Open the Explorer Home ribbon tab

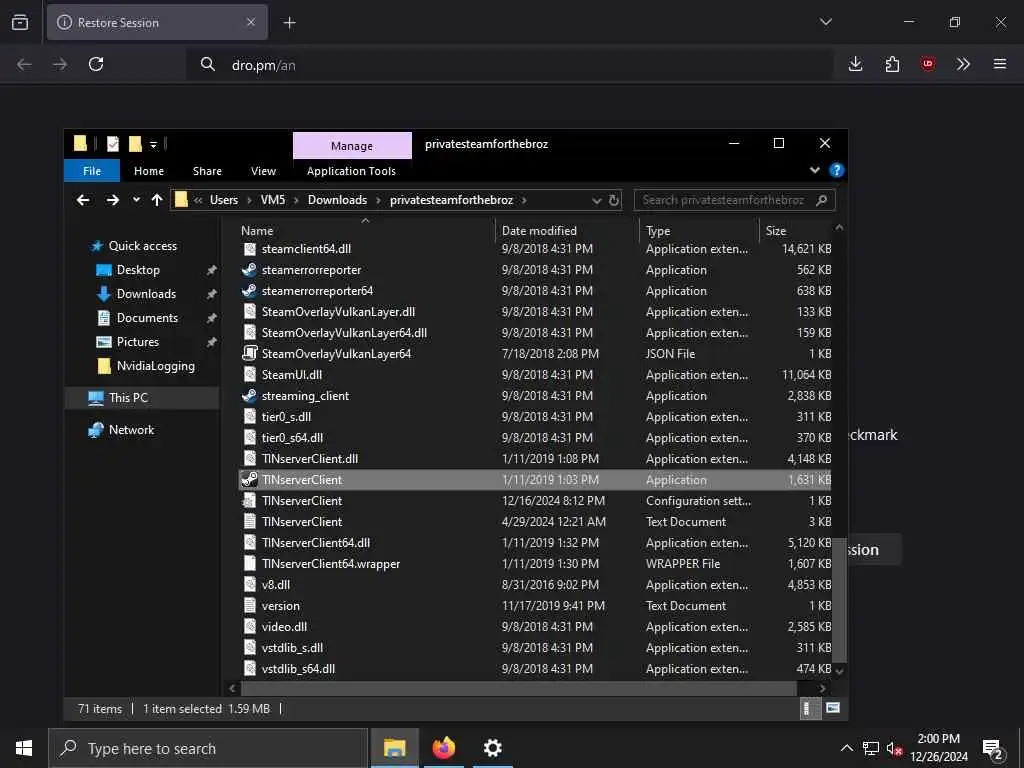click(149, 170)
